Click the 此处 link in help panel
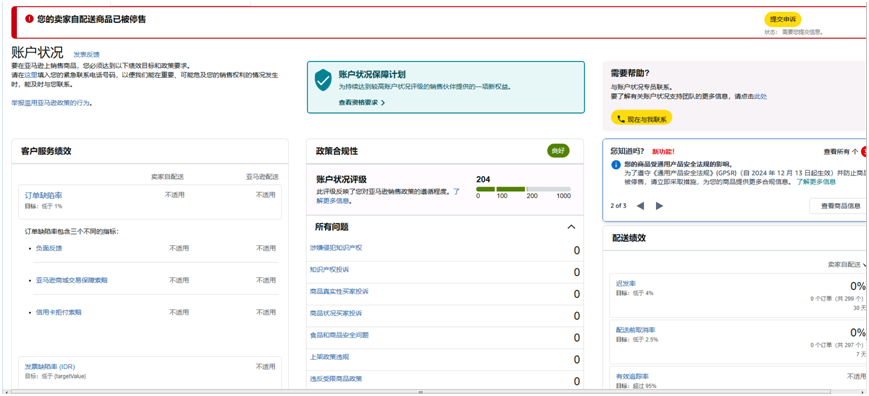This screenshot has height=396, width=869. pos(760,96)
